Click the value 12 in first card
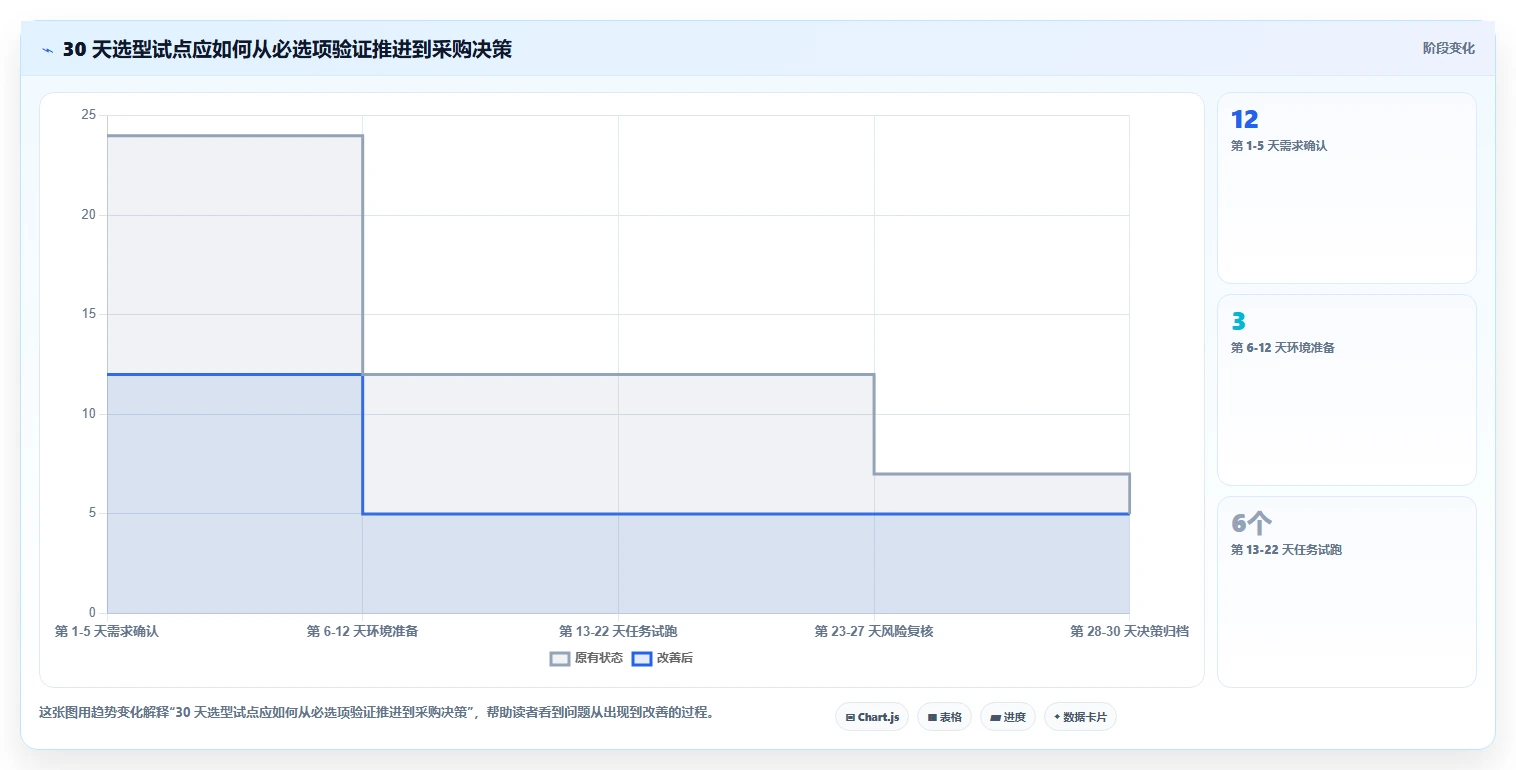This screenshot has height=770, width=1516. click(1244, 120)
